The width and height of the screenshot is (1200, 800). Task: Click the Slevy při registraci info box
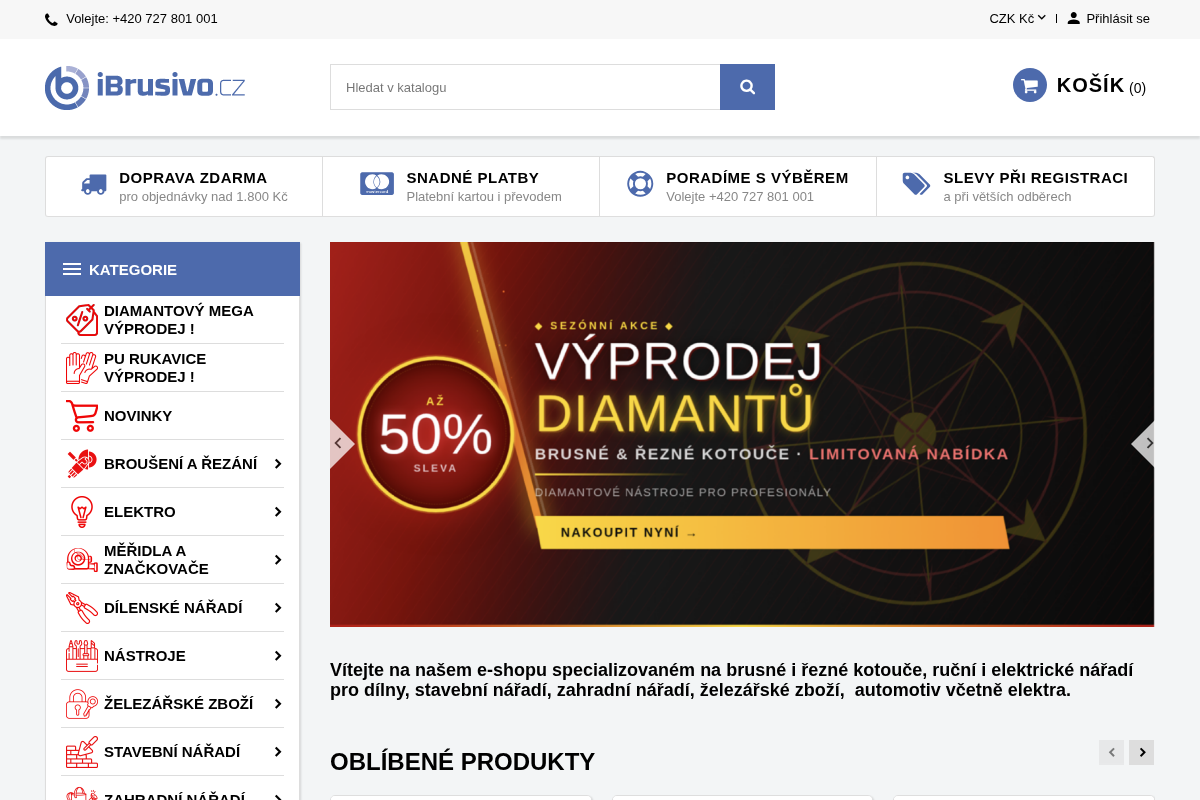pyautogui.click(x=1015, y=186)
